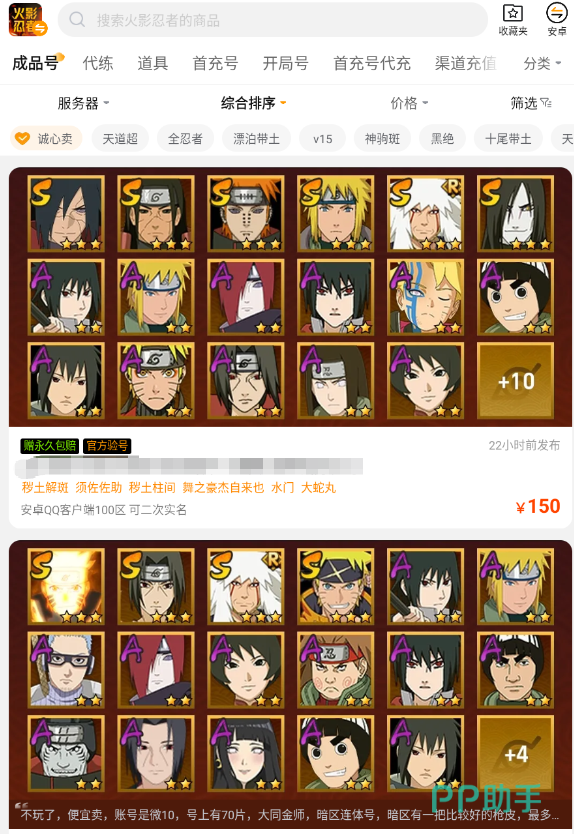The width and height of the screenshot is (574, 834).
Task: Tap the 筛选 filter funnel icon
Action: coord(546,103)
